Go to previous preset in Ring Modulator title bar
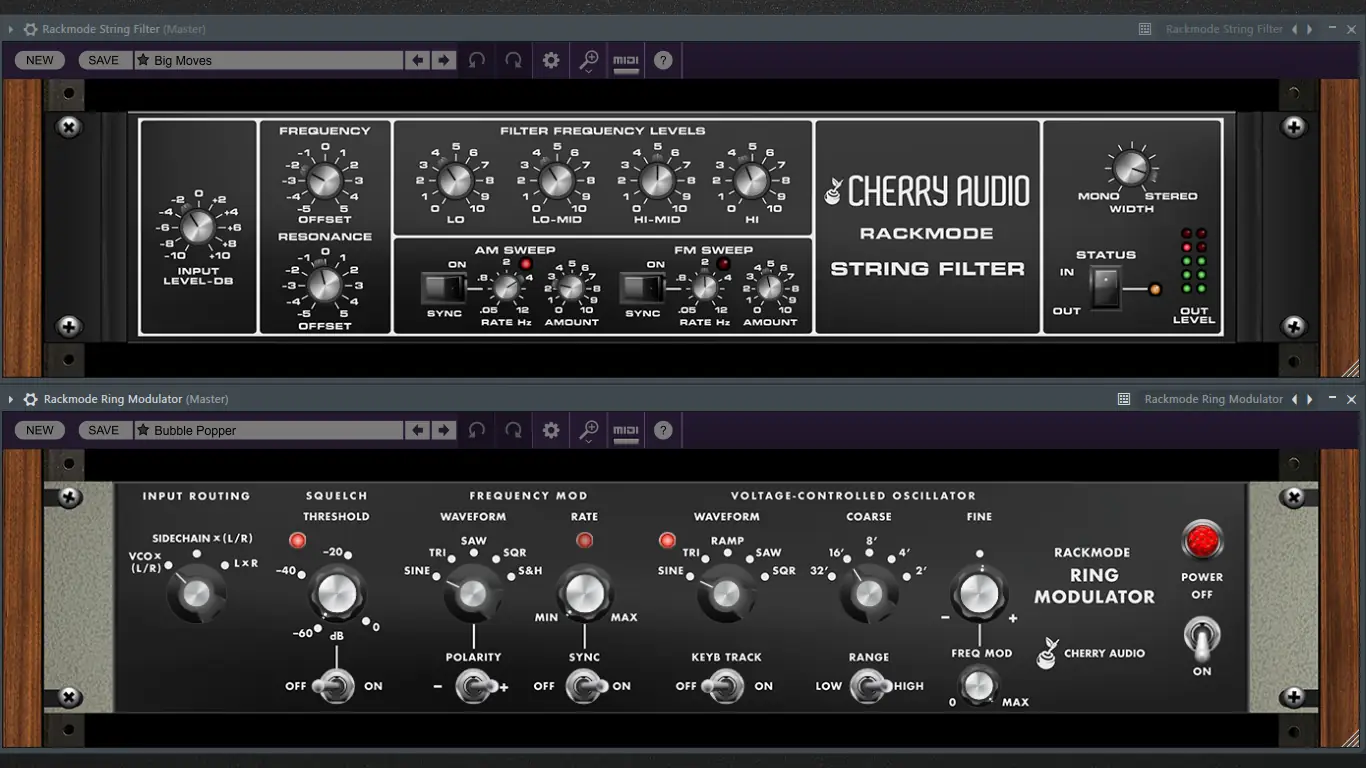The height and width of the screenshot is (768, 1366). tap(1295, 399)
